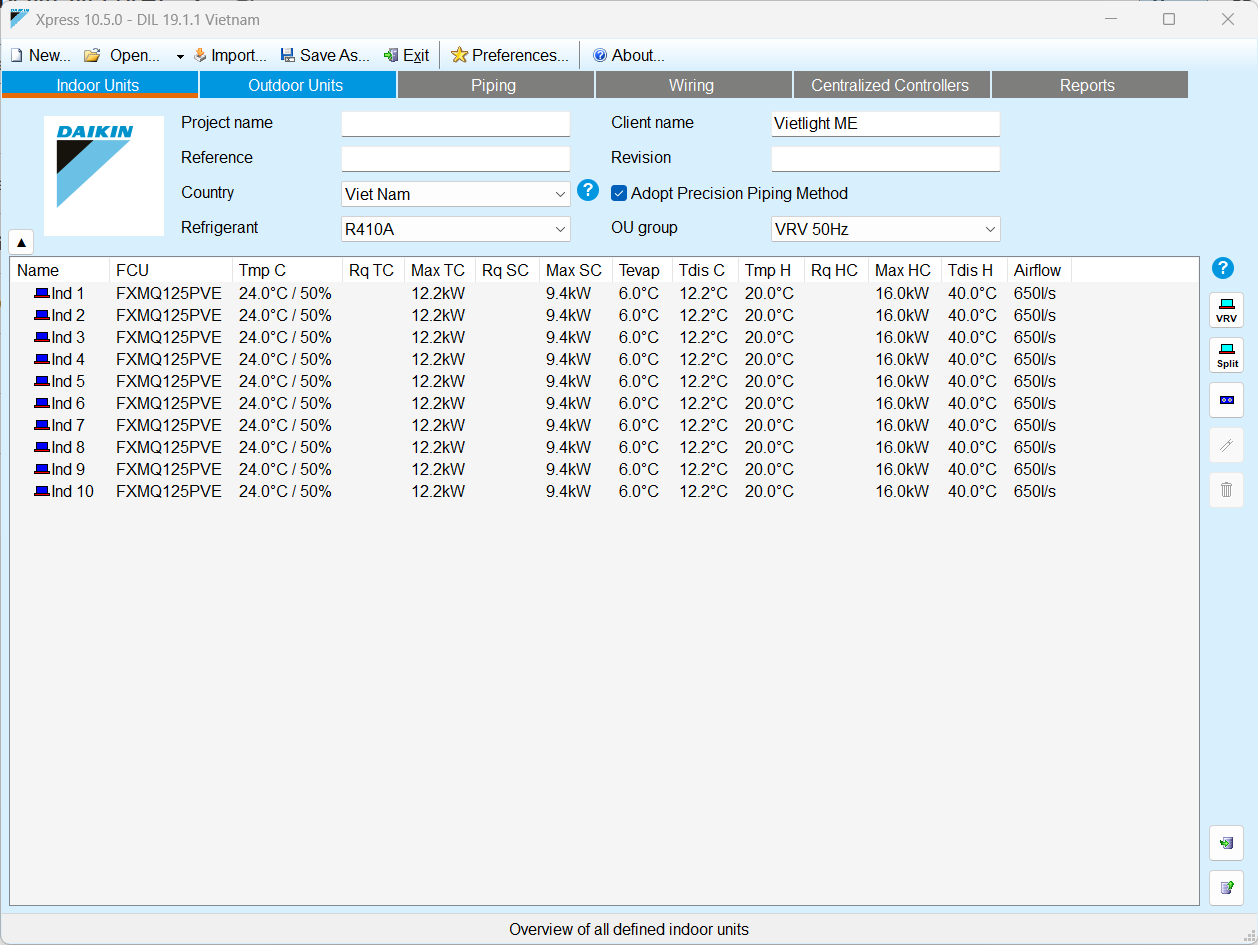This screenshot has height=945, width=1258.
Task: Select the Ind 5 unit icon
Action: tap(41, 382)
